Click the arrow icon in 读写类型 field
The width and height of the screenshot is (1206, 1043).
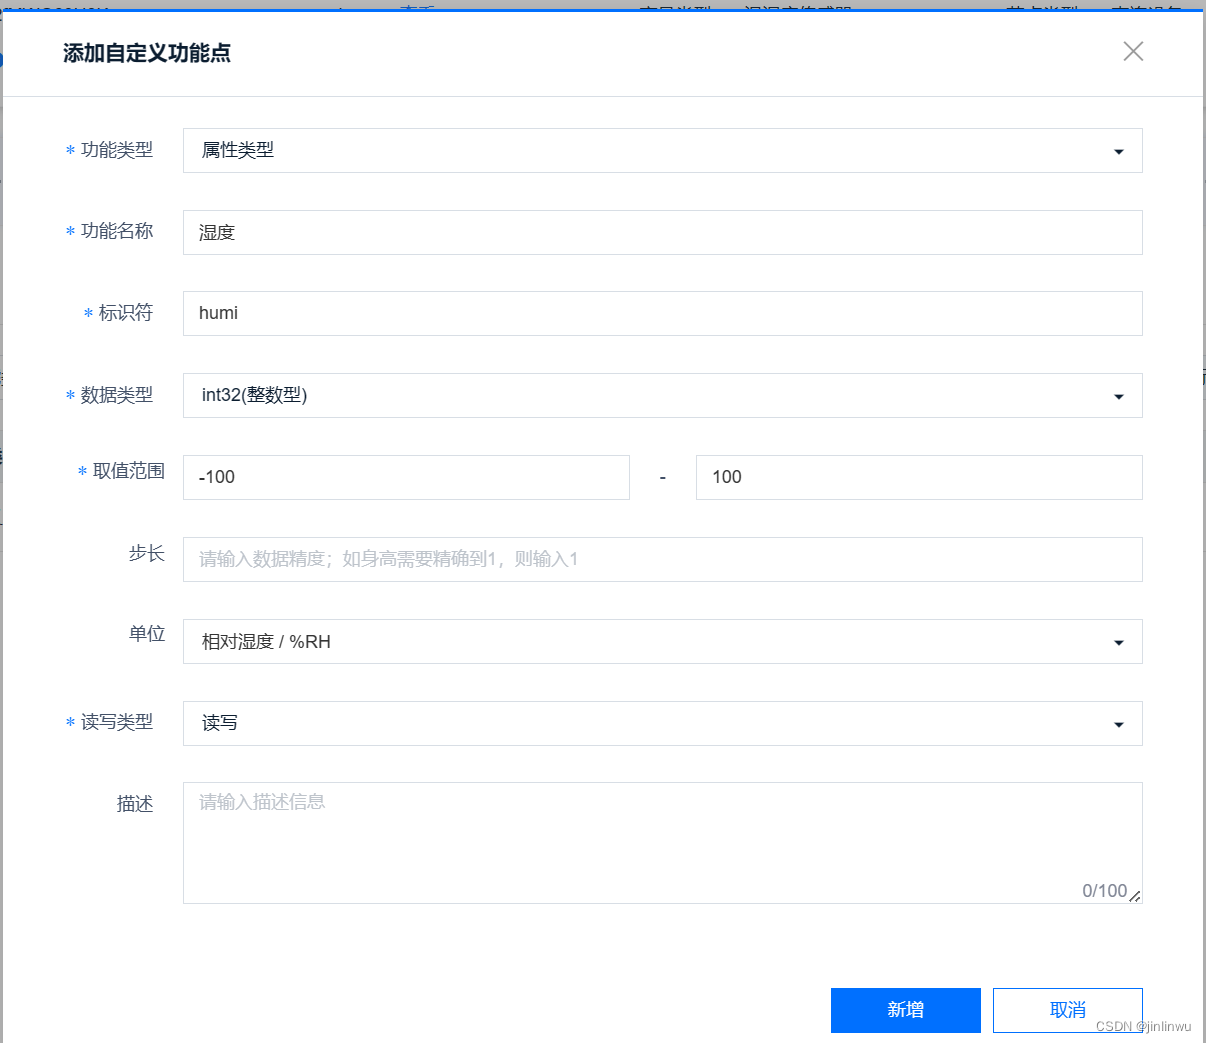tap(1118, 724)
